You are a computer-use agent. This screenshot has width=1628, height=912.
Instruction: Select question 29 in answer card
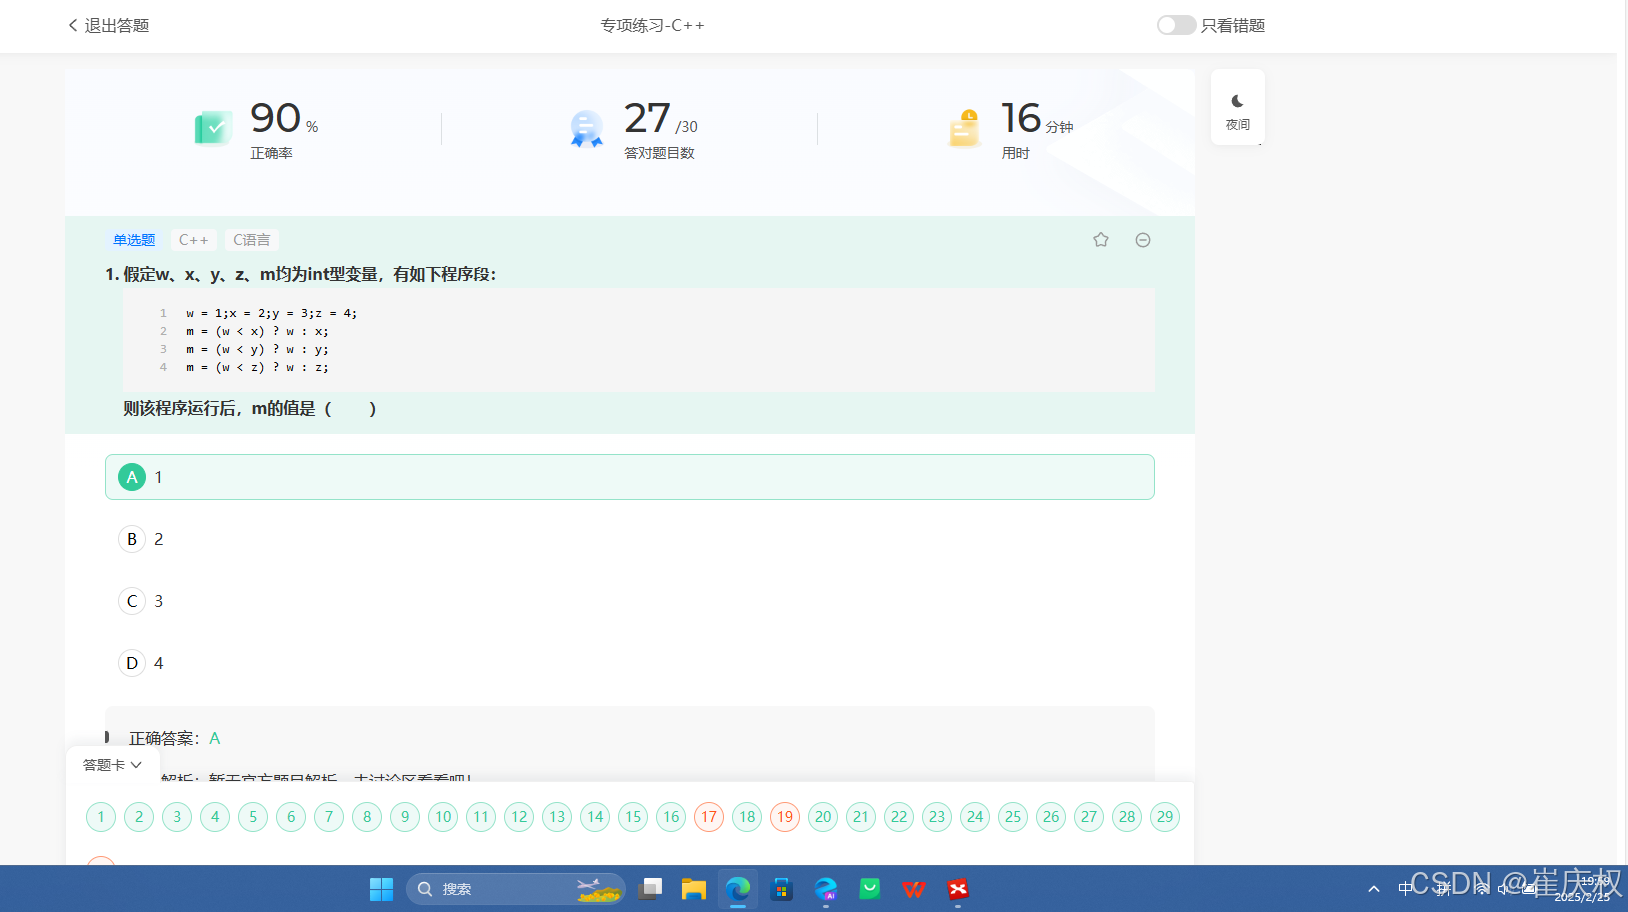pos(1165,817)
